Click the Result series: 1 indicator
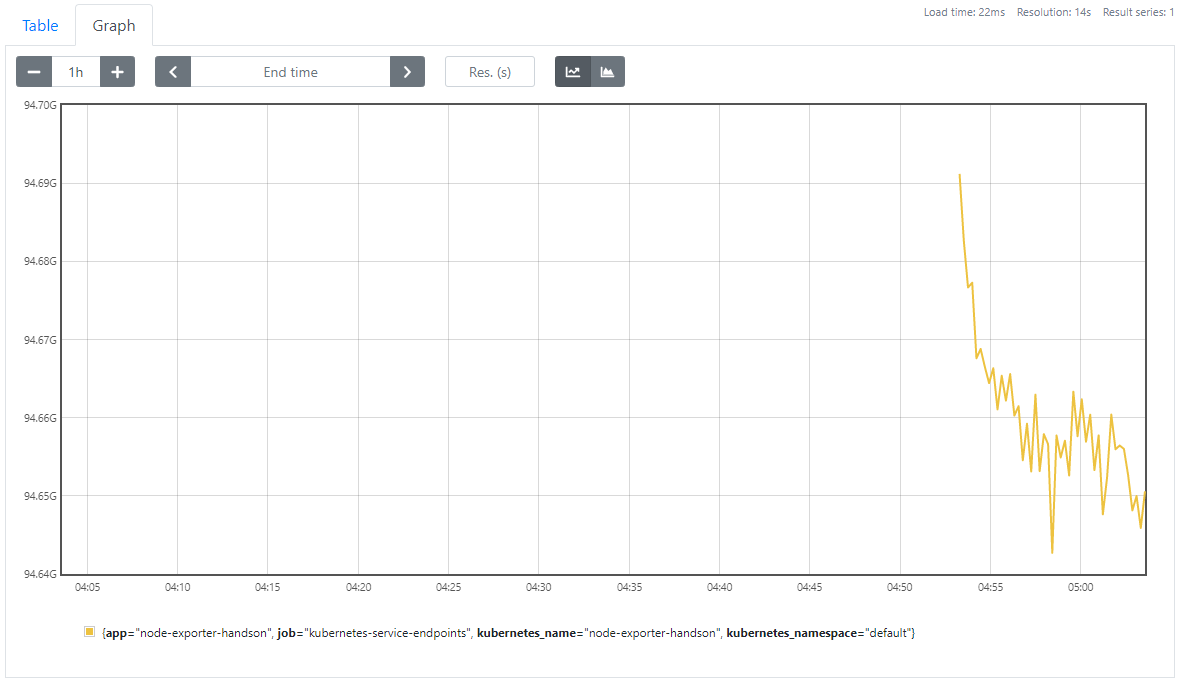Image resolution: width=1182 pixels, height=686 pixels. point(1138,12)
